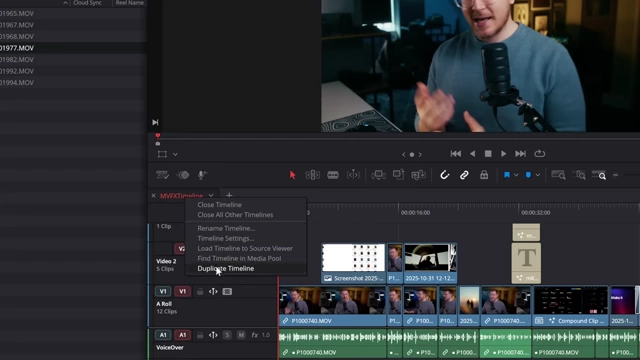Click the skip-to-end icon left of viewer

[x=155, y=122]
